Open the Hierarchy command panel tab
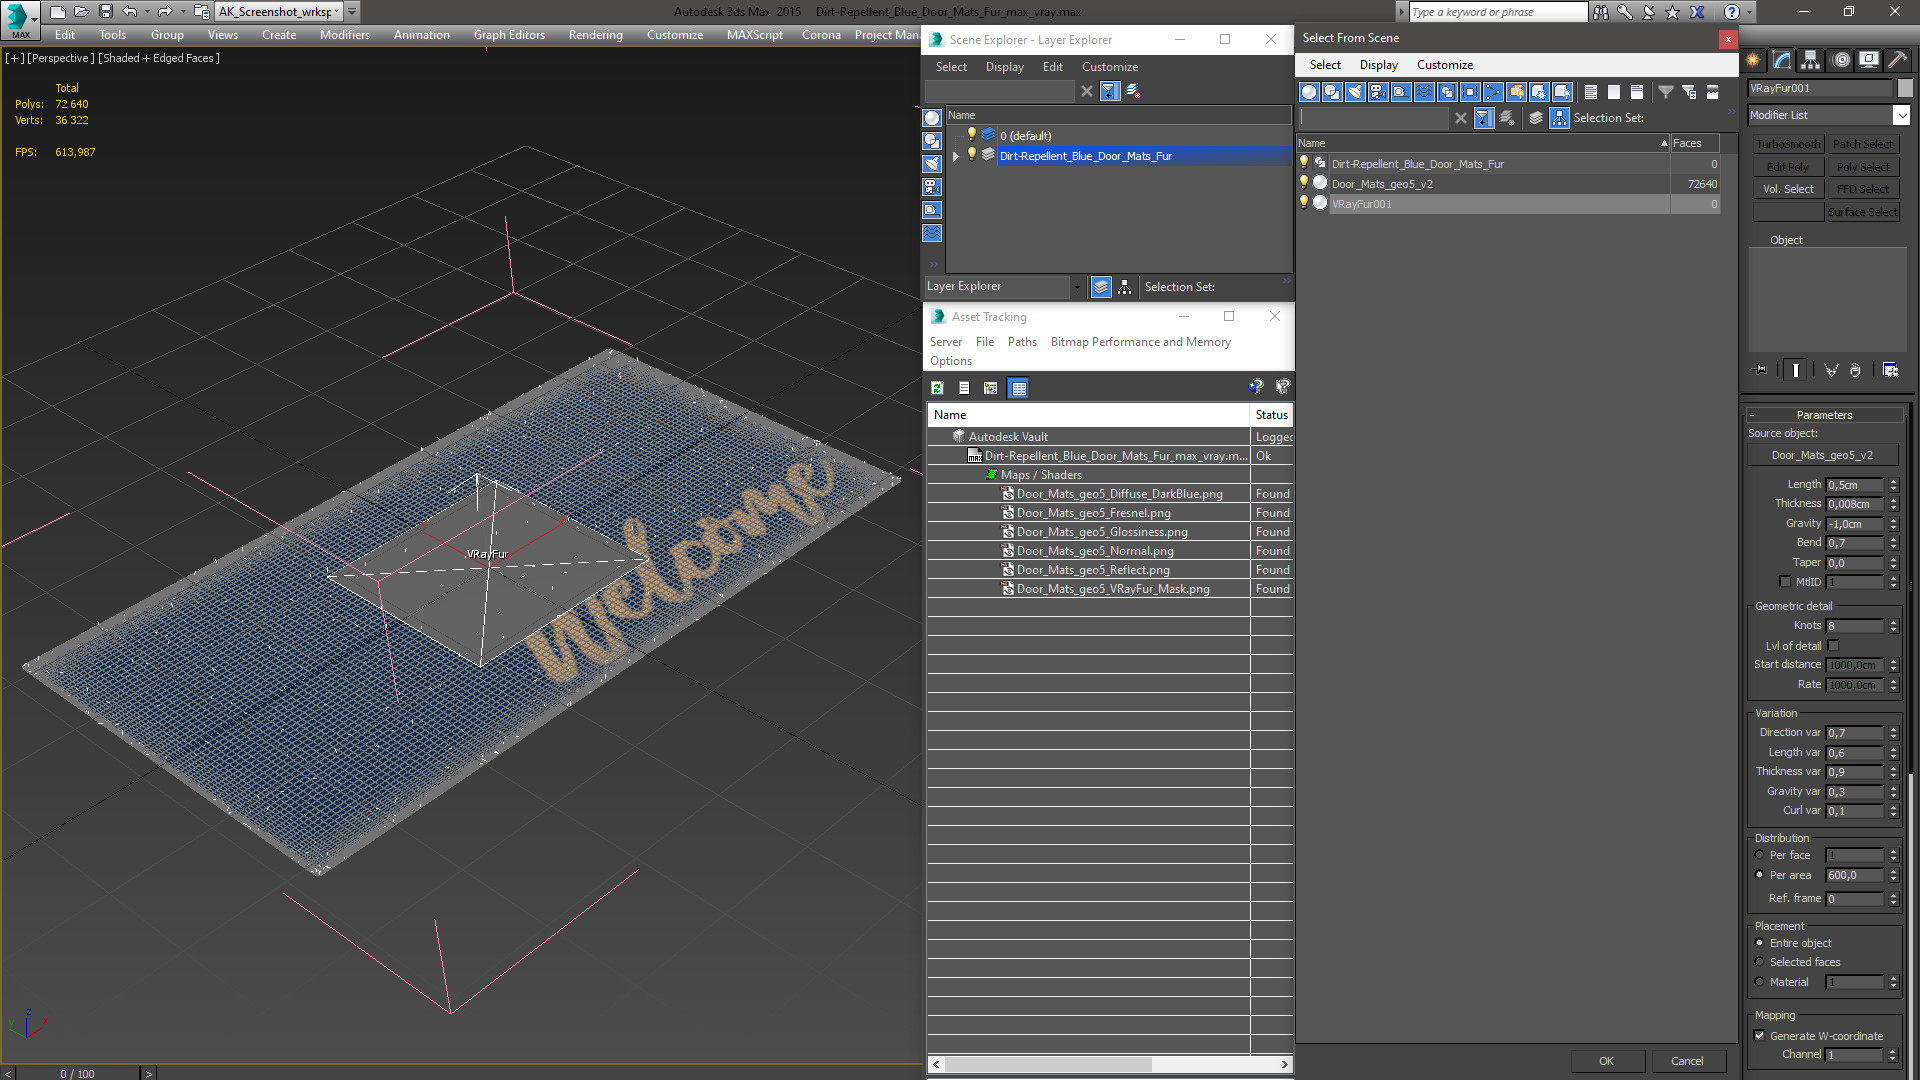The height and width of the screenshot is (1080, 1920). click(x=1811, y=60)
